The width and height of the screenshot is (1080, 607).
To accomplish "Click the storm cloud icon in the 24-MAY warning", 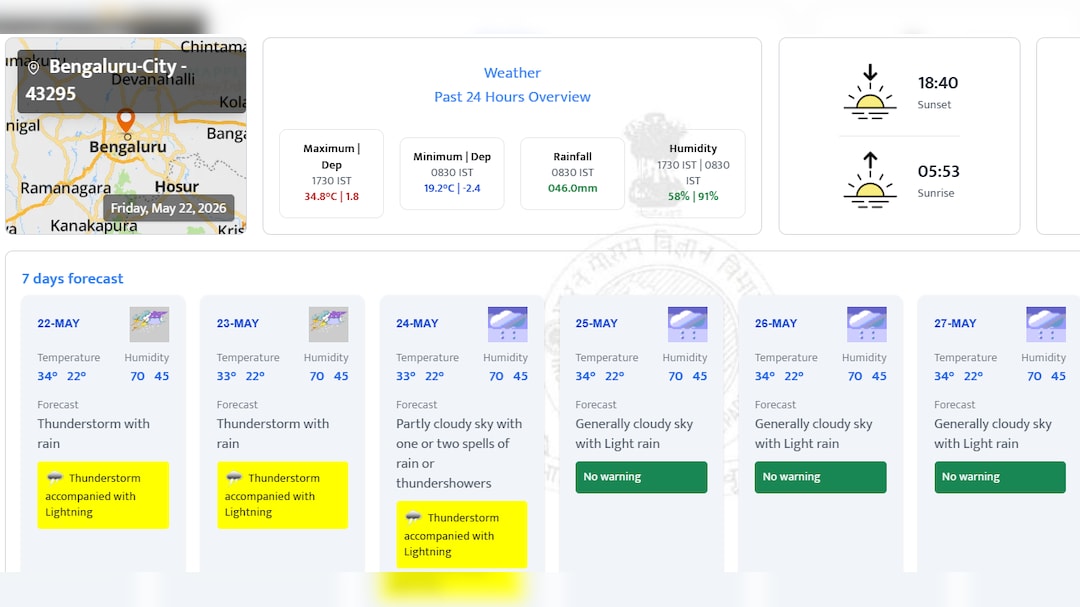I will pyautogui.click(x=413, y=517).
